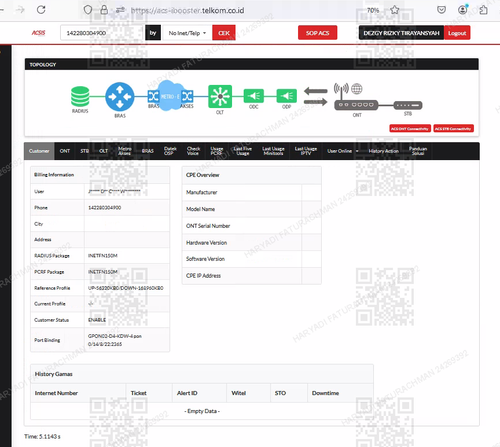This screenshot has width=500, height=447.
Task: Click the site permissions icon in address bar
Action: tap(120, 10)
